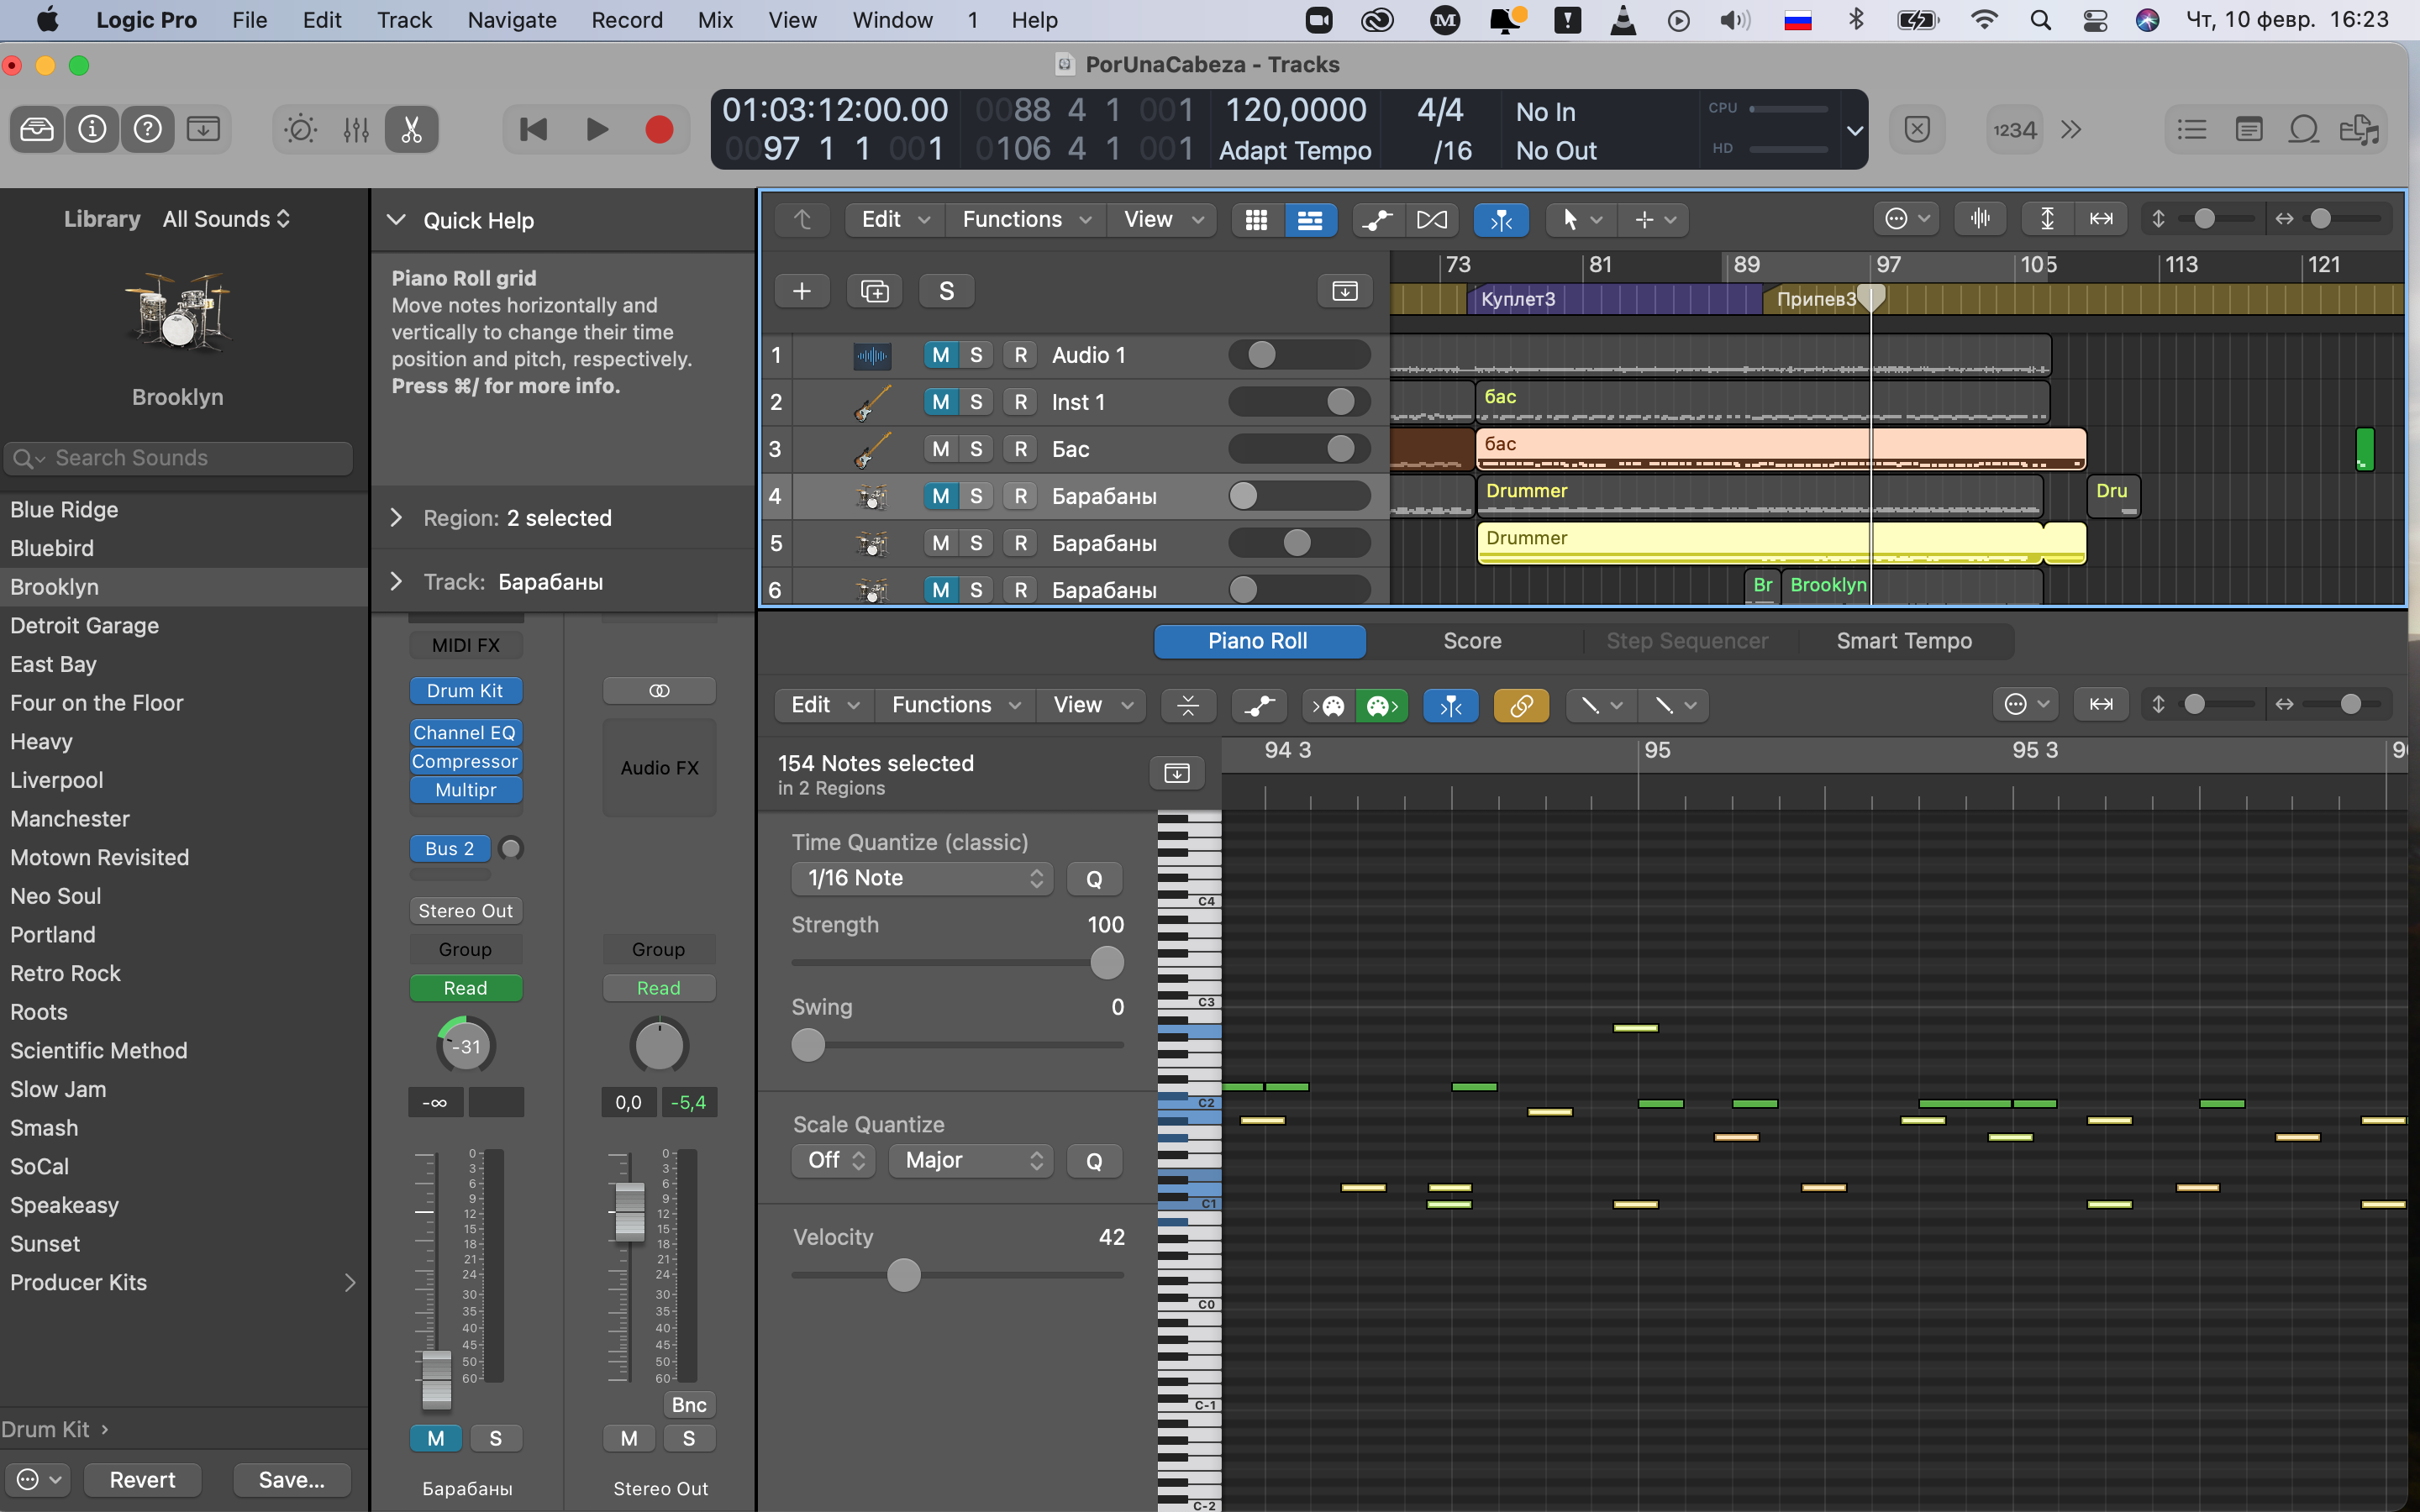The width and height of the screenshot is (2420, 1512).
Task: Record-enable the Inst 1 track
Action: [x=1020, y=402]
